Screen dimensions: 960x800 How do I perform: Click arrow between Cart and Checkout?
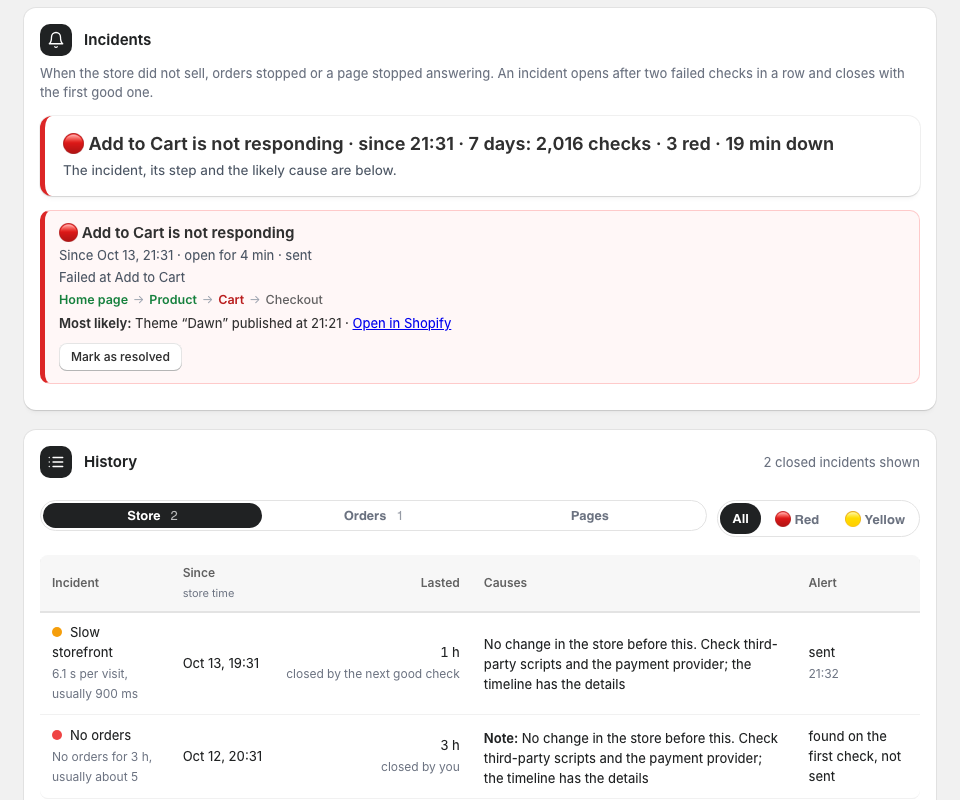pyautogui.click(x=255, y=300)
